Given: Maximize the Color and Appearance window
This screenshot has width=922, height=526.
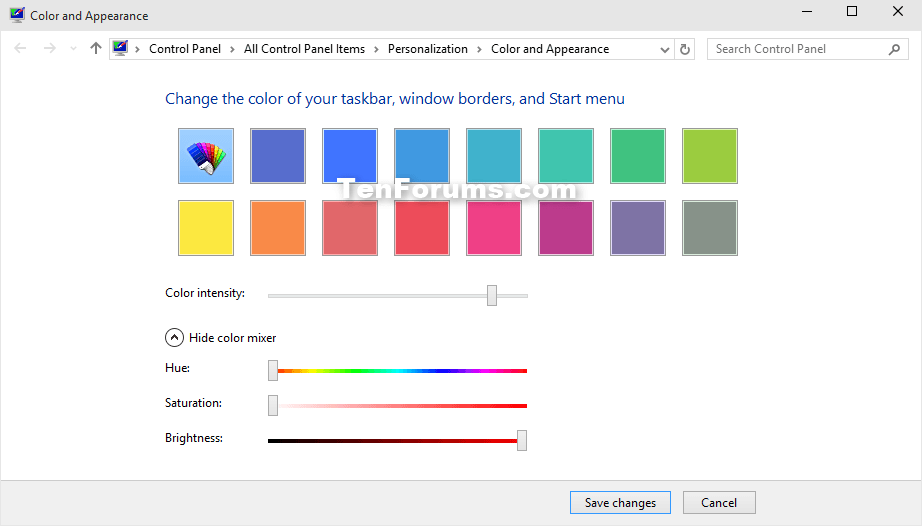Looking at the screenshot, I should [852, 12].
